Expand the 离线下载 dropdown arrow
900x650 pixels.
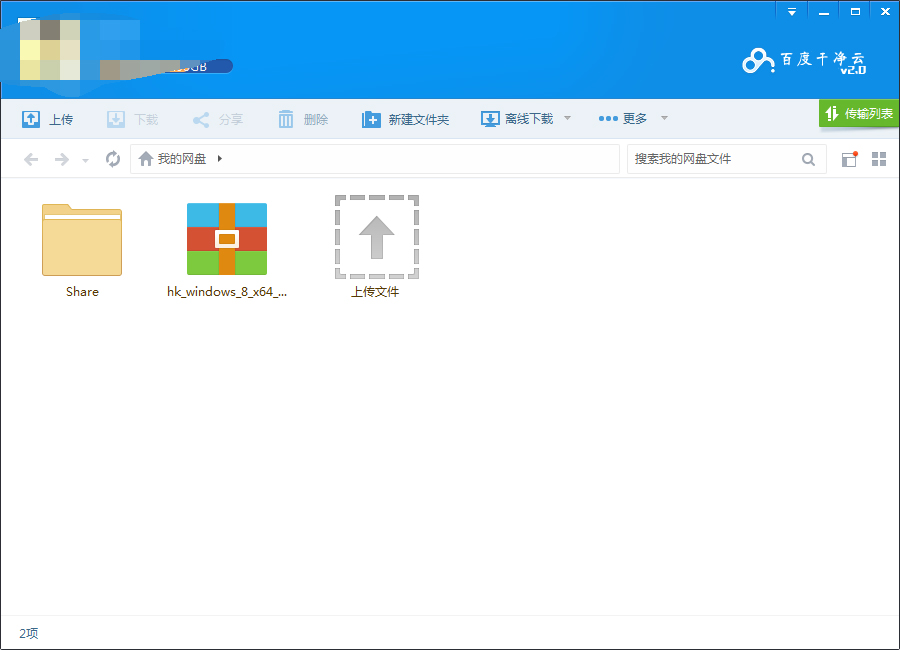click(568, 118)
